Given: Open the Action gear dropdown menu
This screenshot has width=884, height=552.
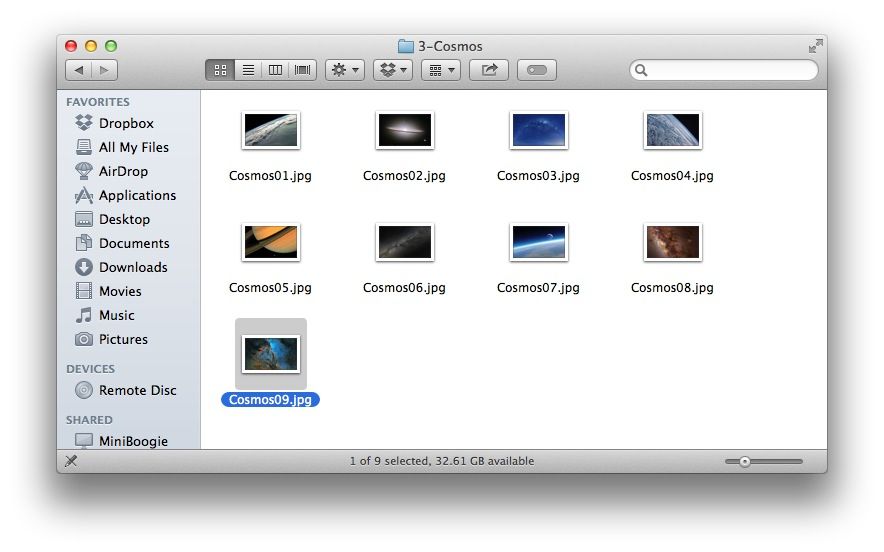Looking at the screenshot, I should click(344, 70).
